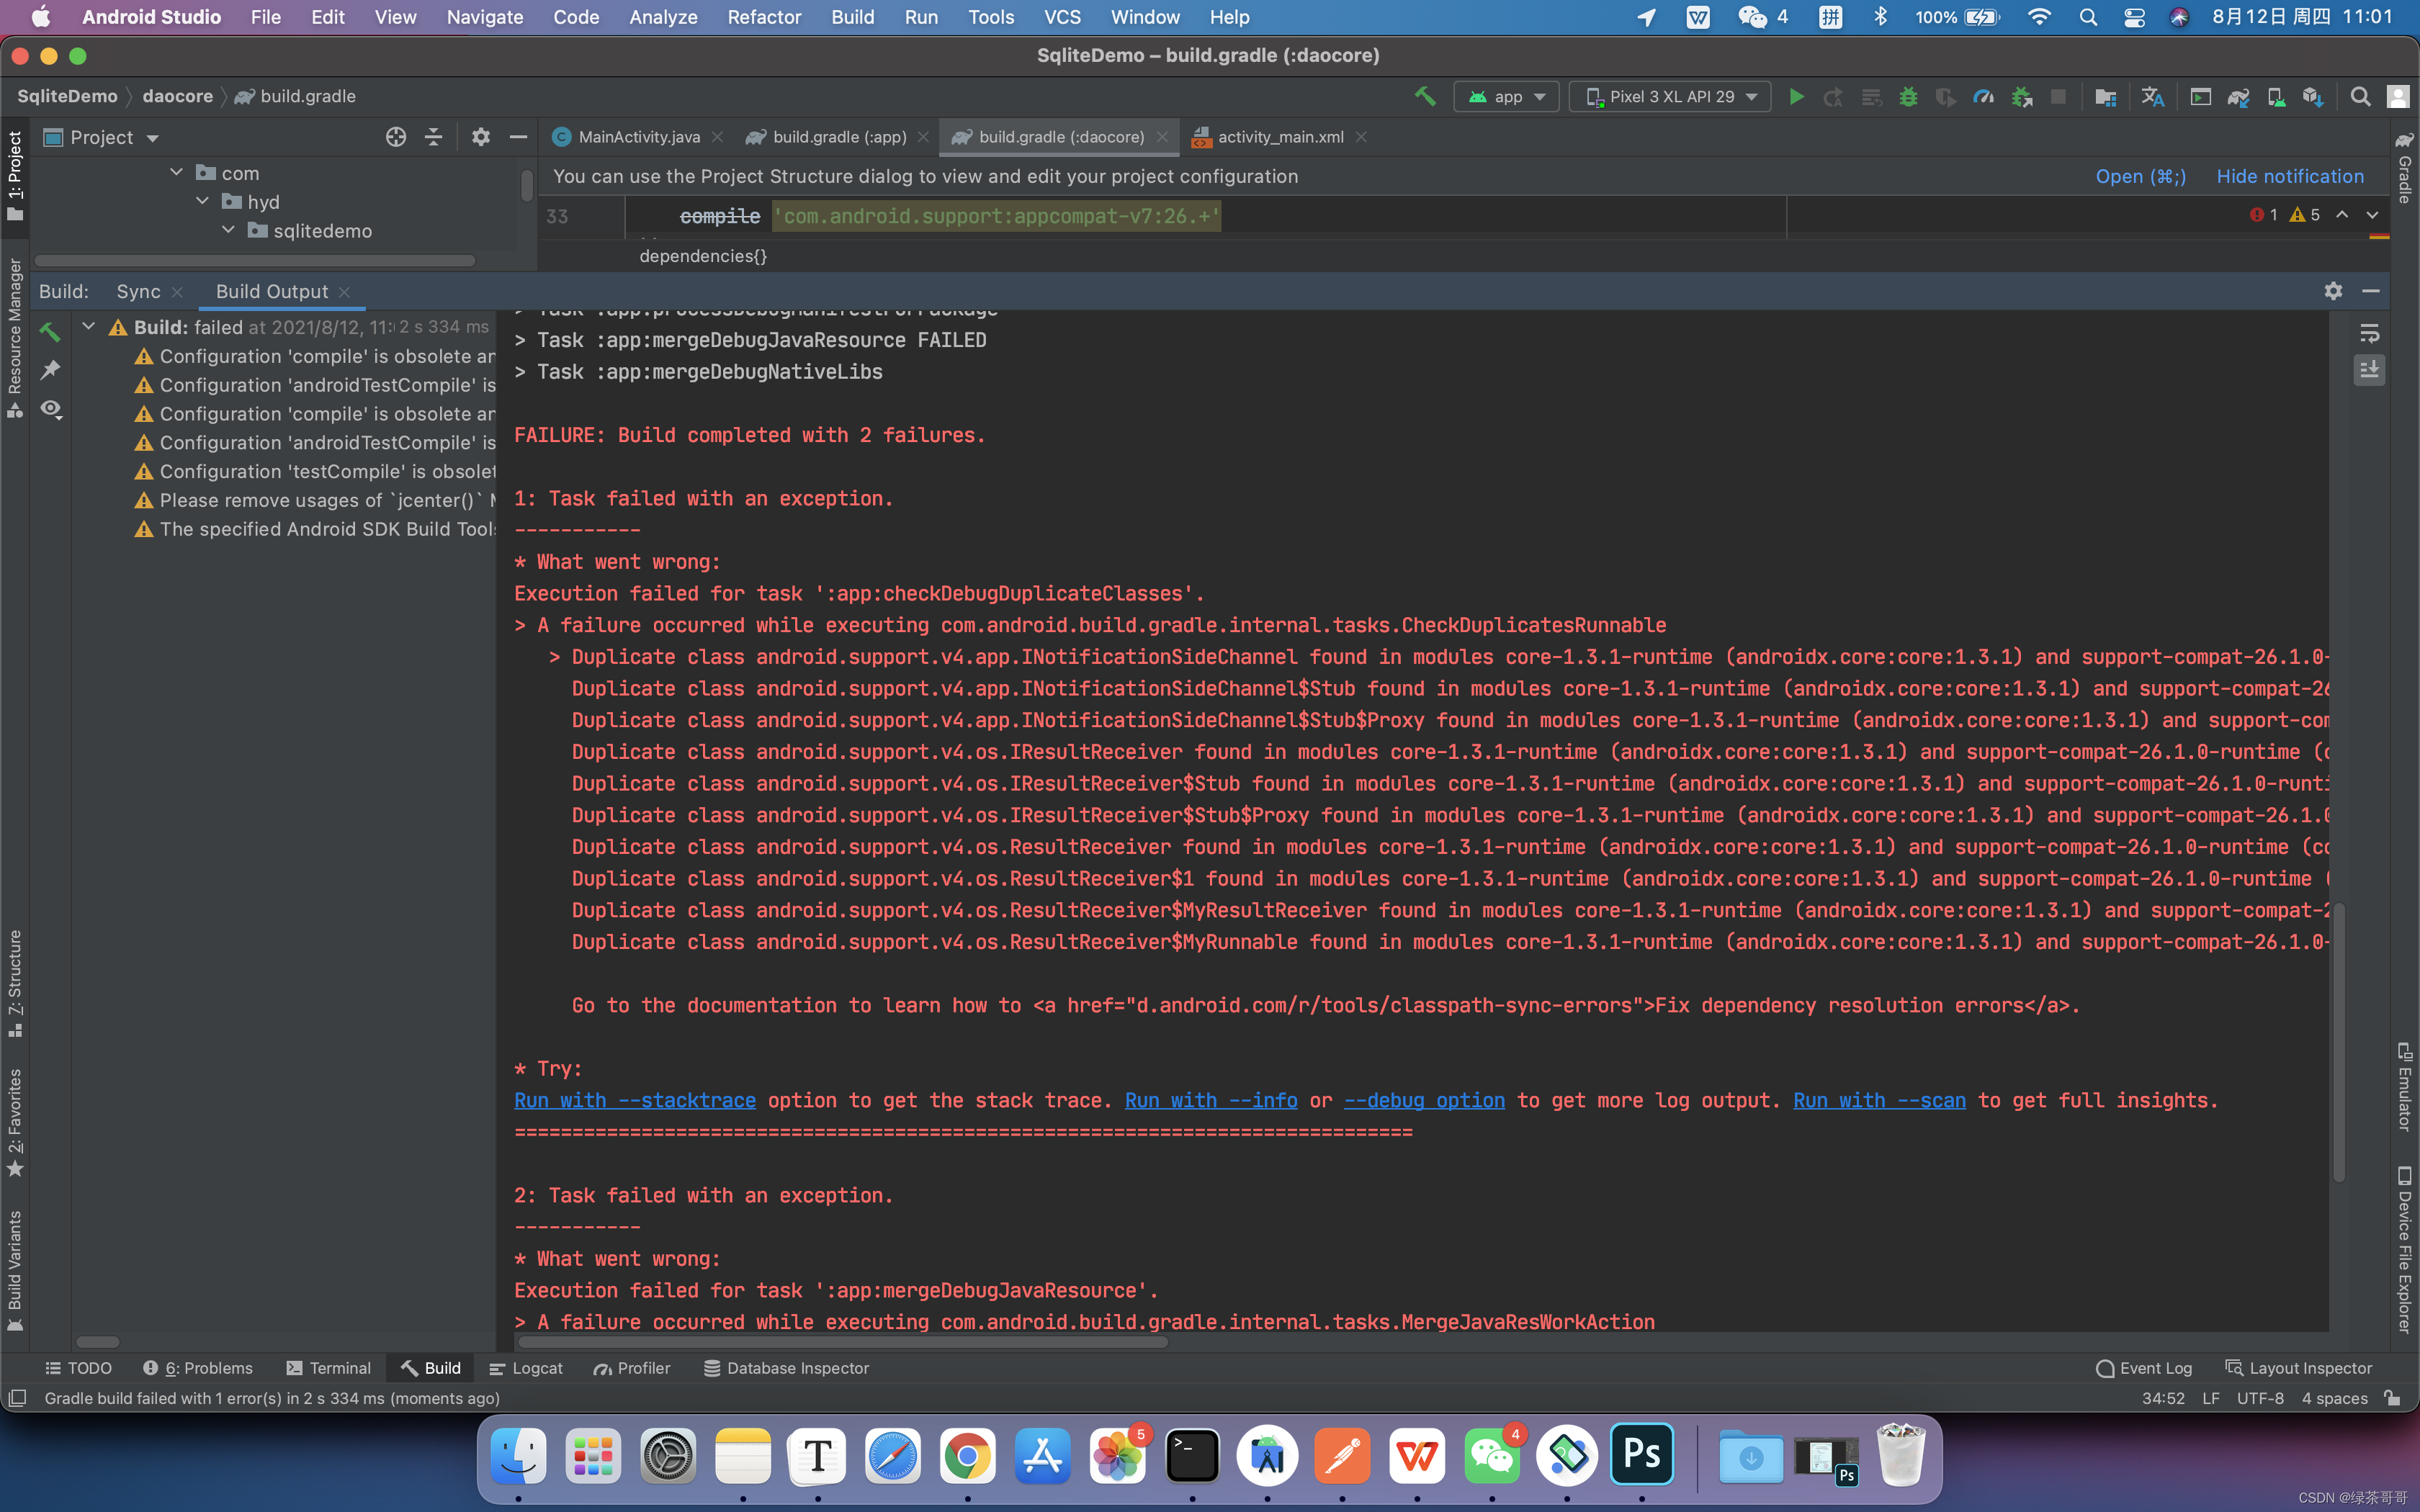Click the Hide notification link
Screen dimensions: 2420x1512
coord(2289,176)
